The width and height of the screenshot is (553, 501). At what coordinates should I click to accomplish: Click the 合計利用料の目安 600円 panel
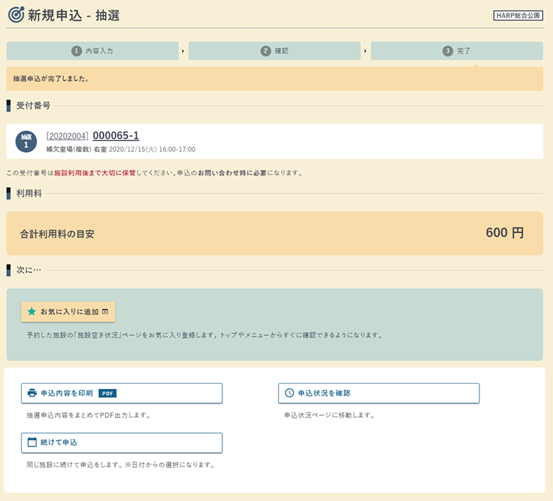[x=275, y=233]
